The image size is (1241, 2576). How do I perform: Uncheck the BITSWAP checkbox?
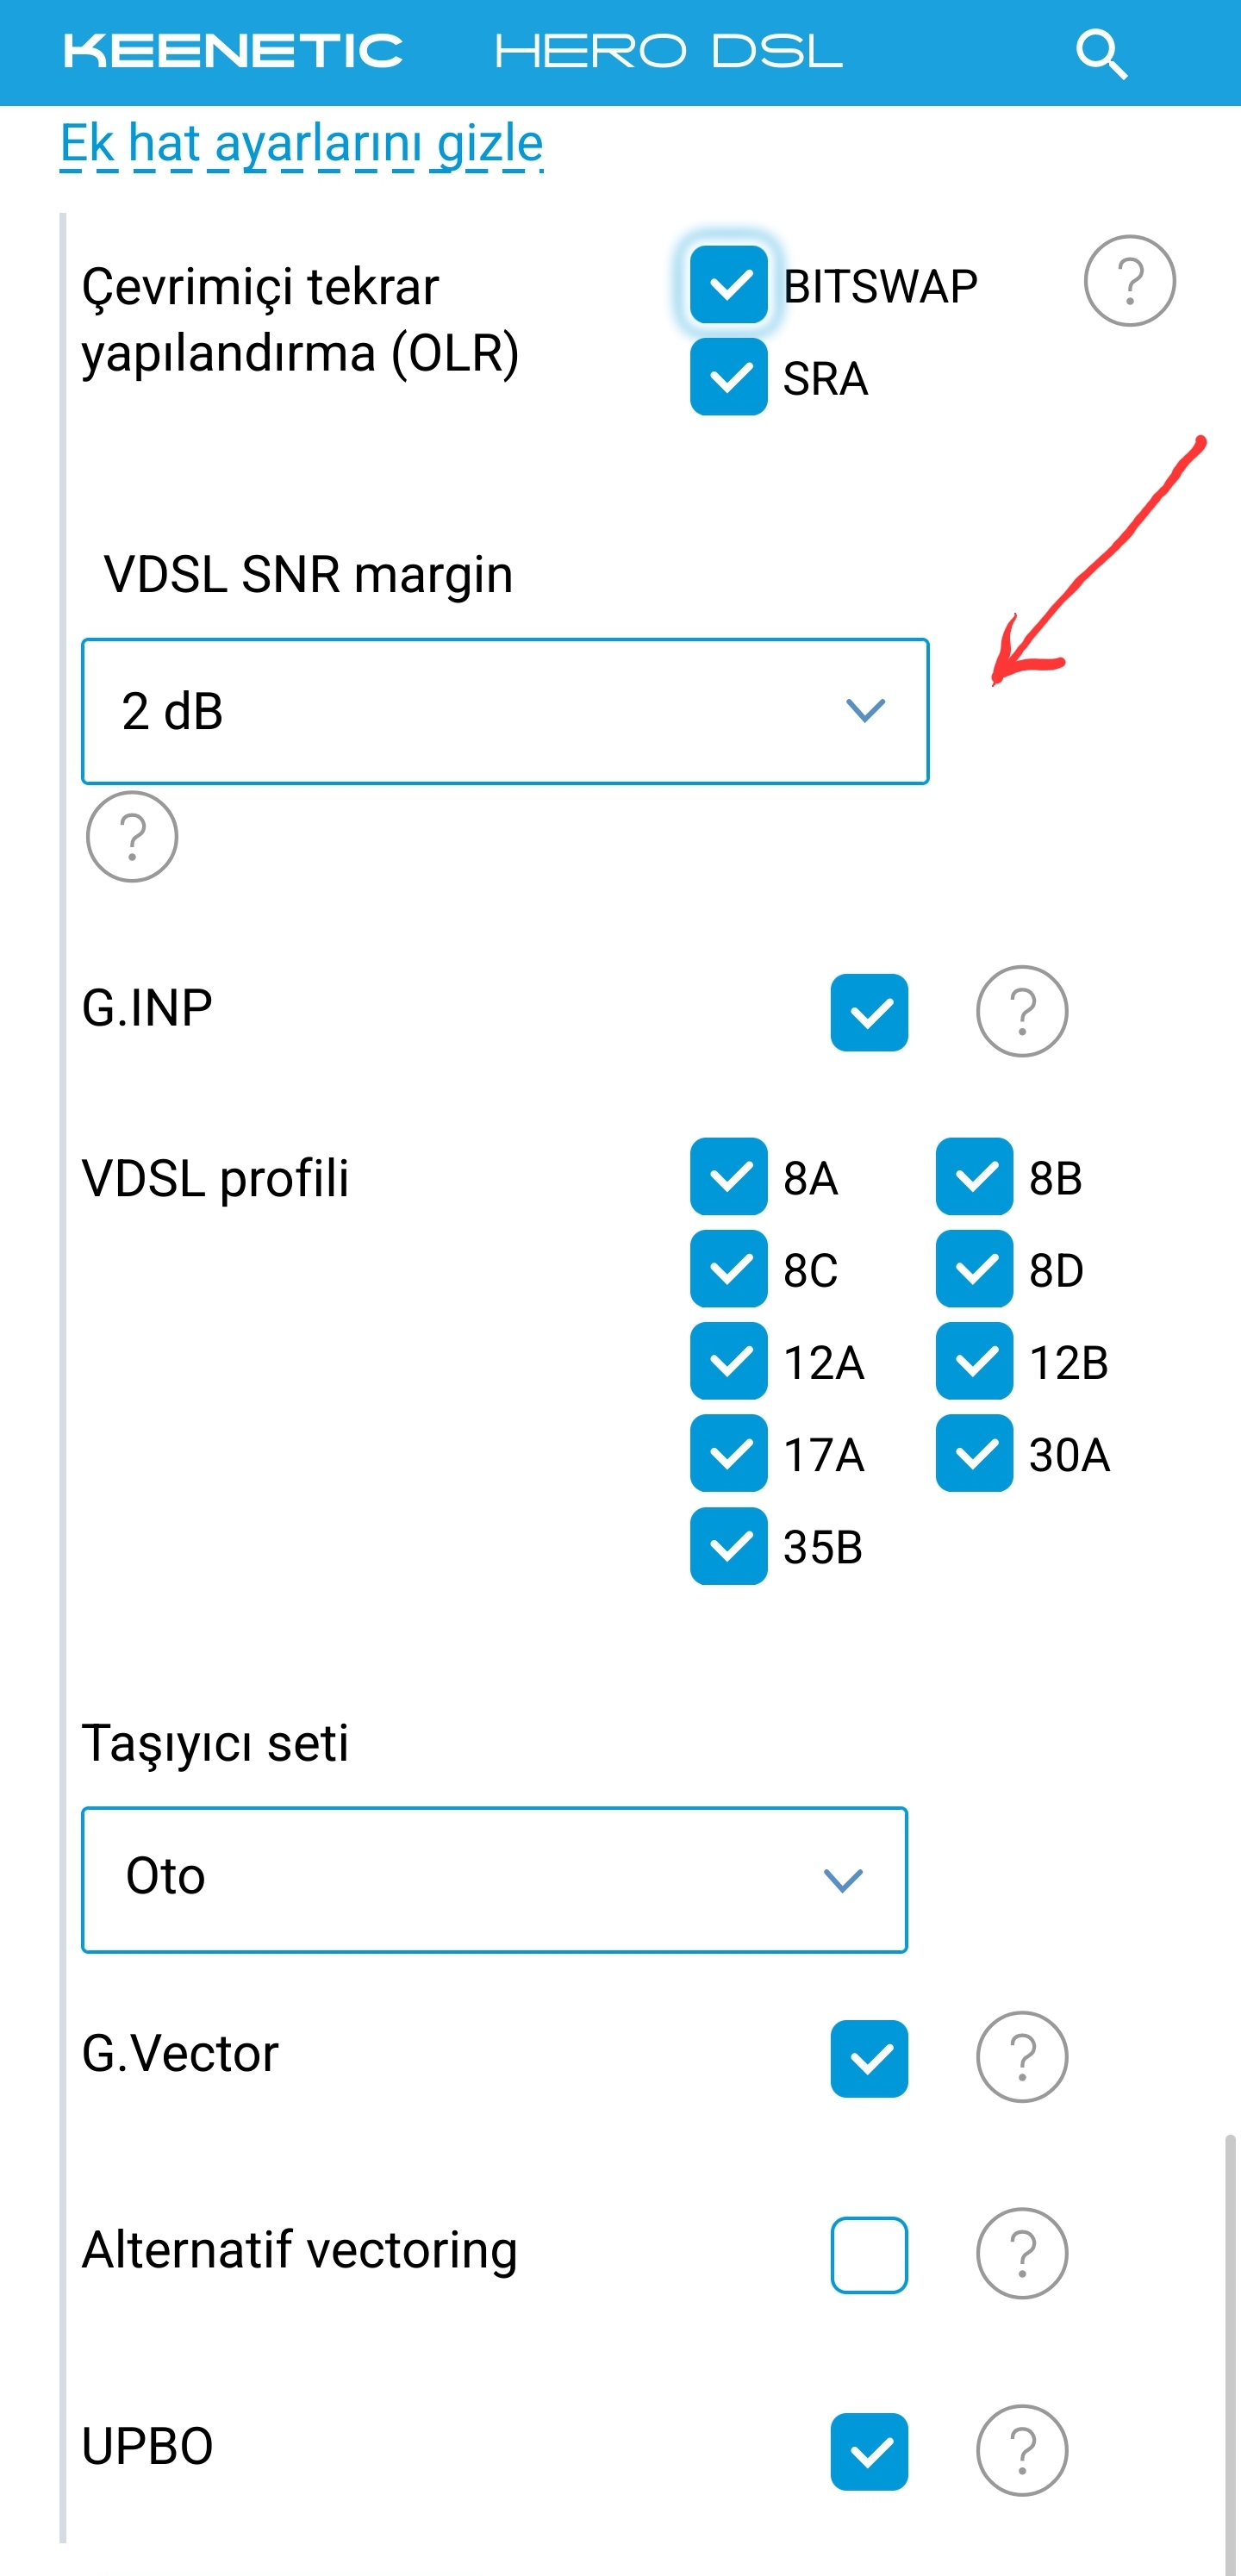pyautogui.click(x=728, y=285)
